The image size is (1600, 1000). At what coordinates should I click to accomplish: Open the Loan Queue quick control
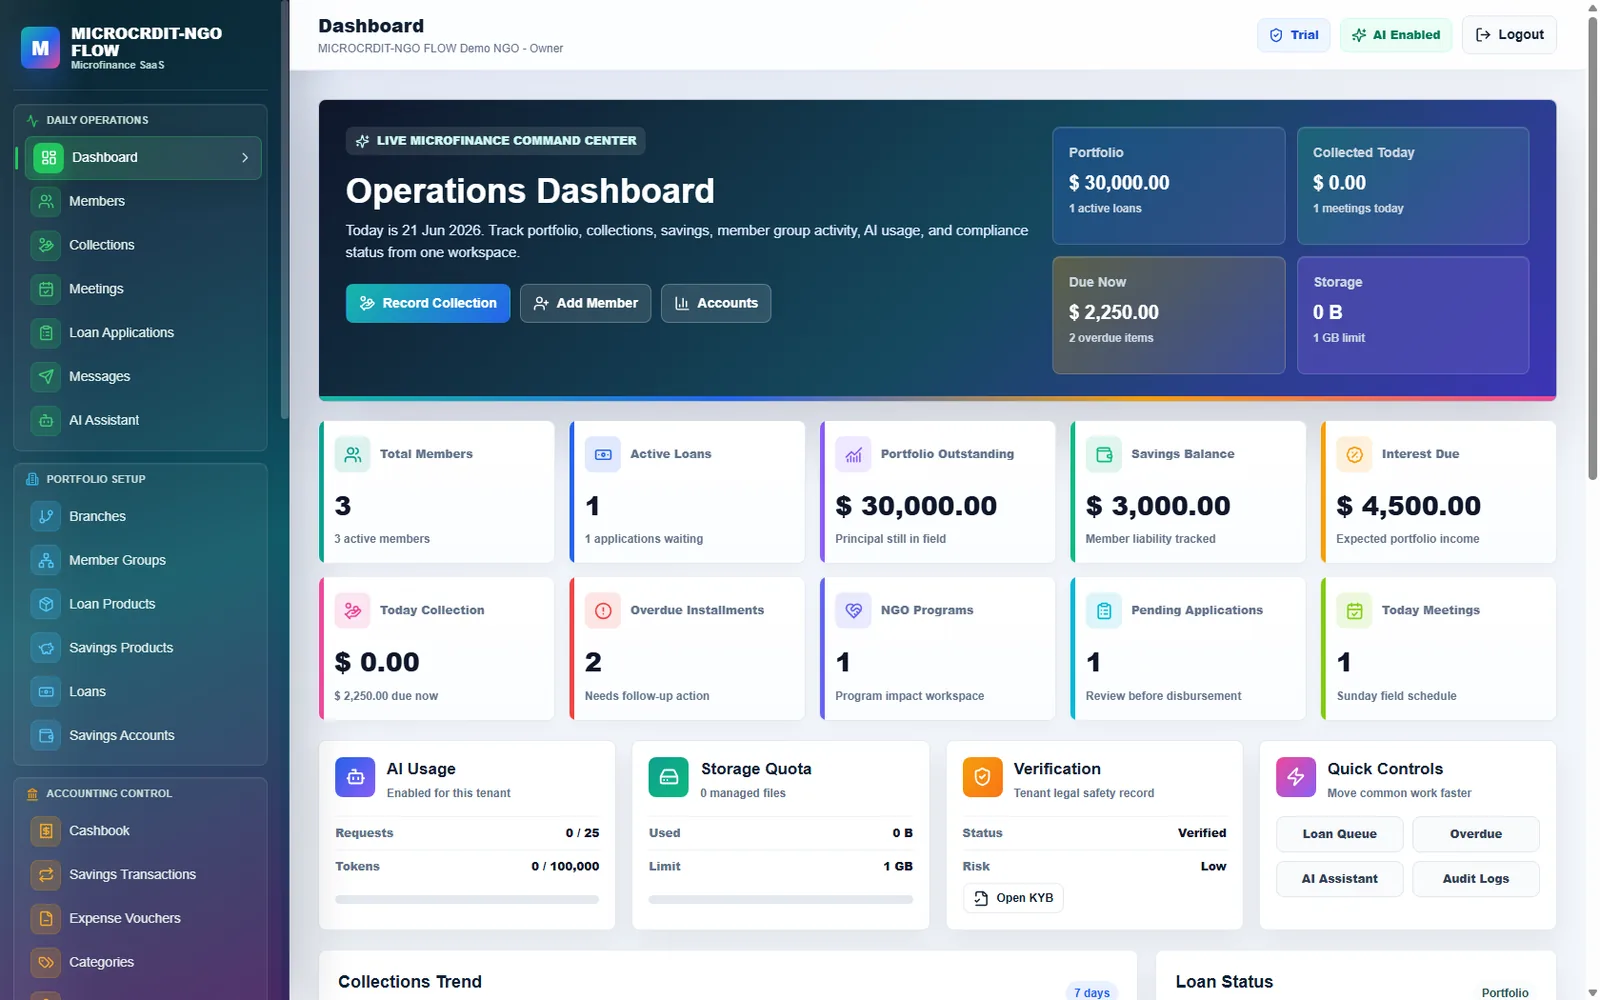1339,834
